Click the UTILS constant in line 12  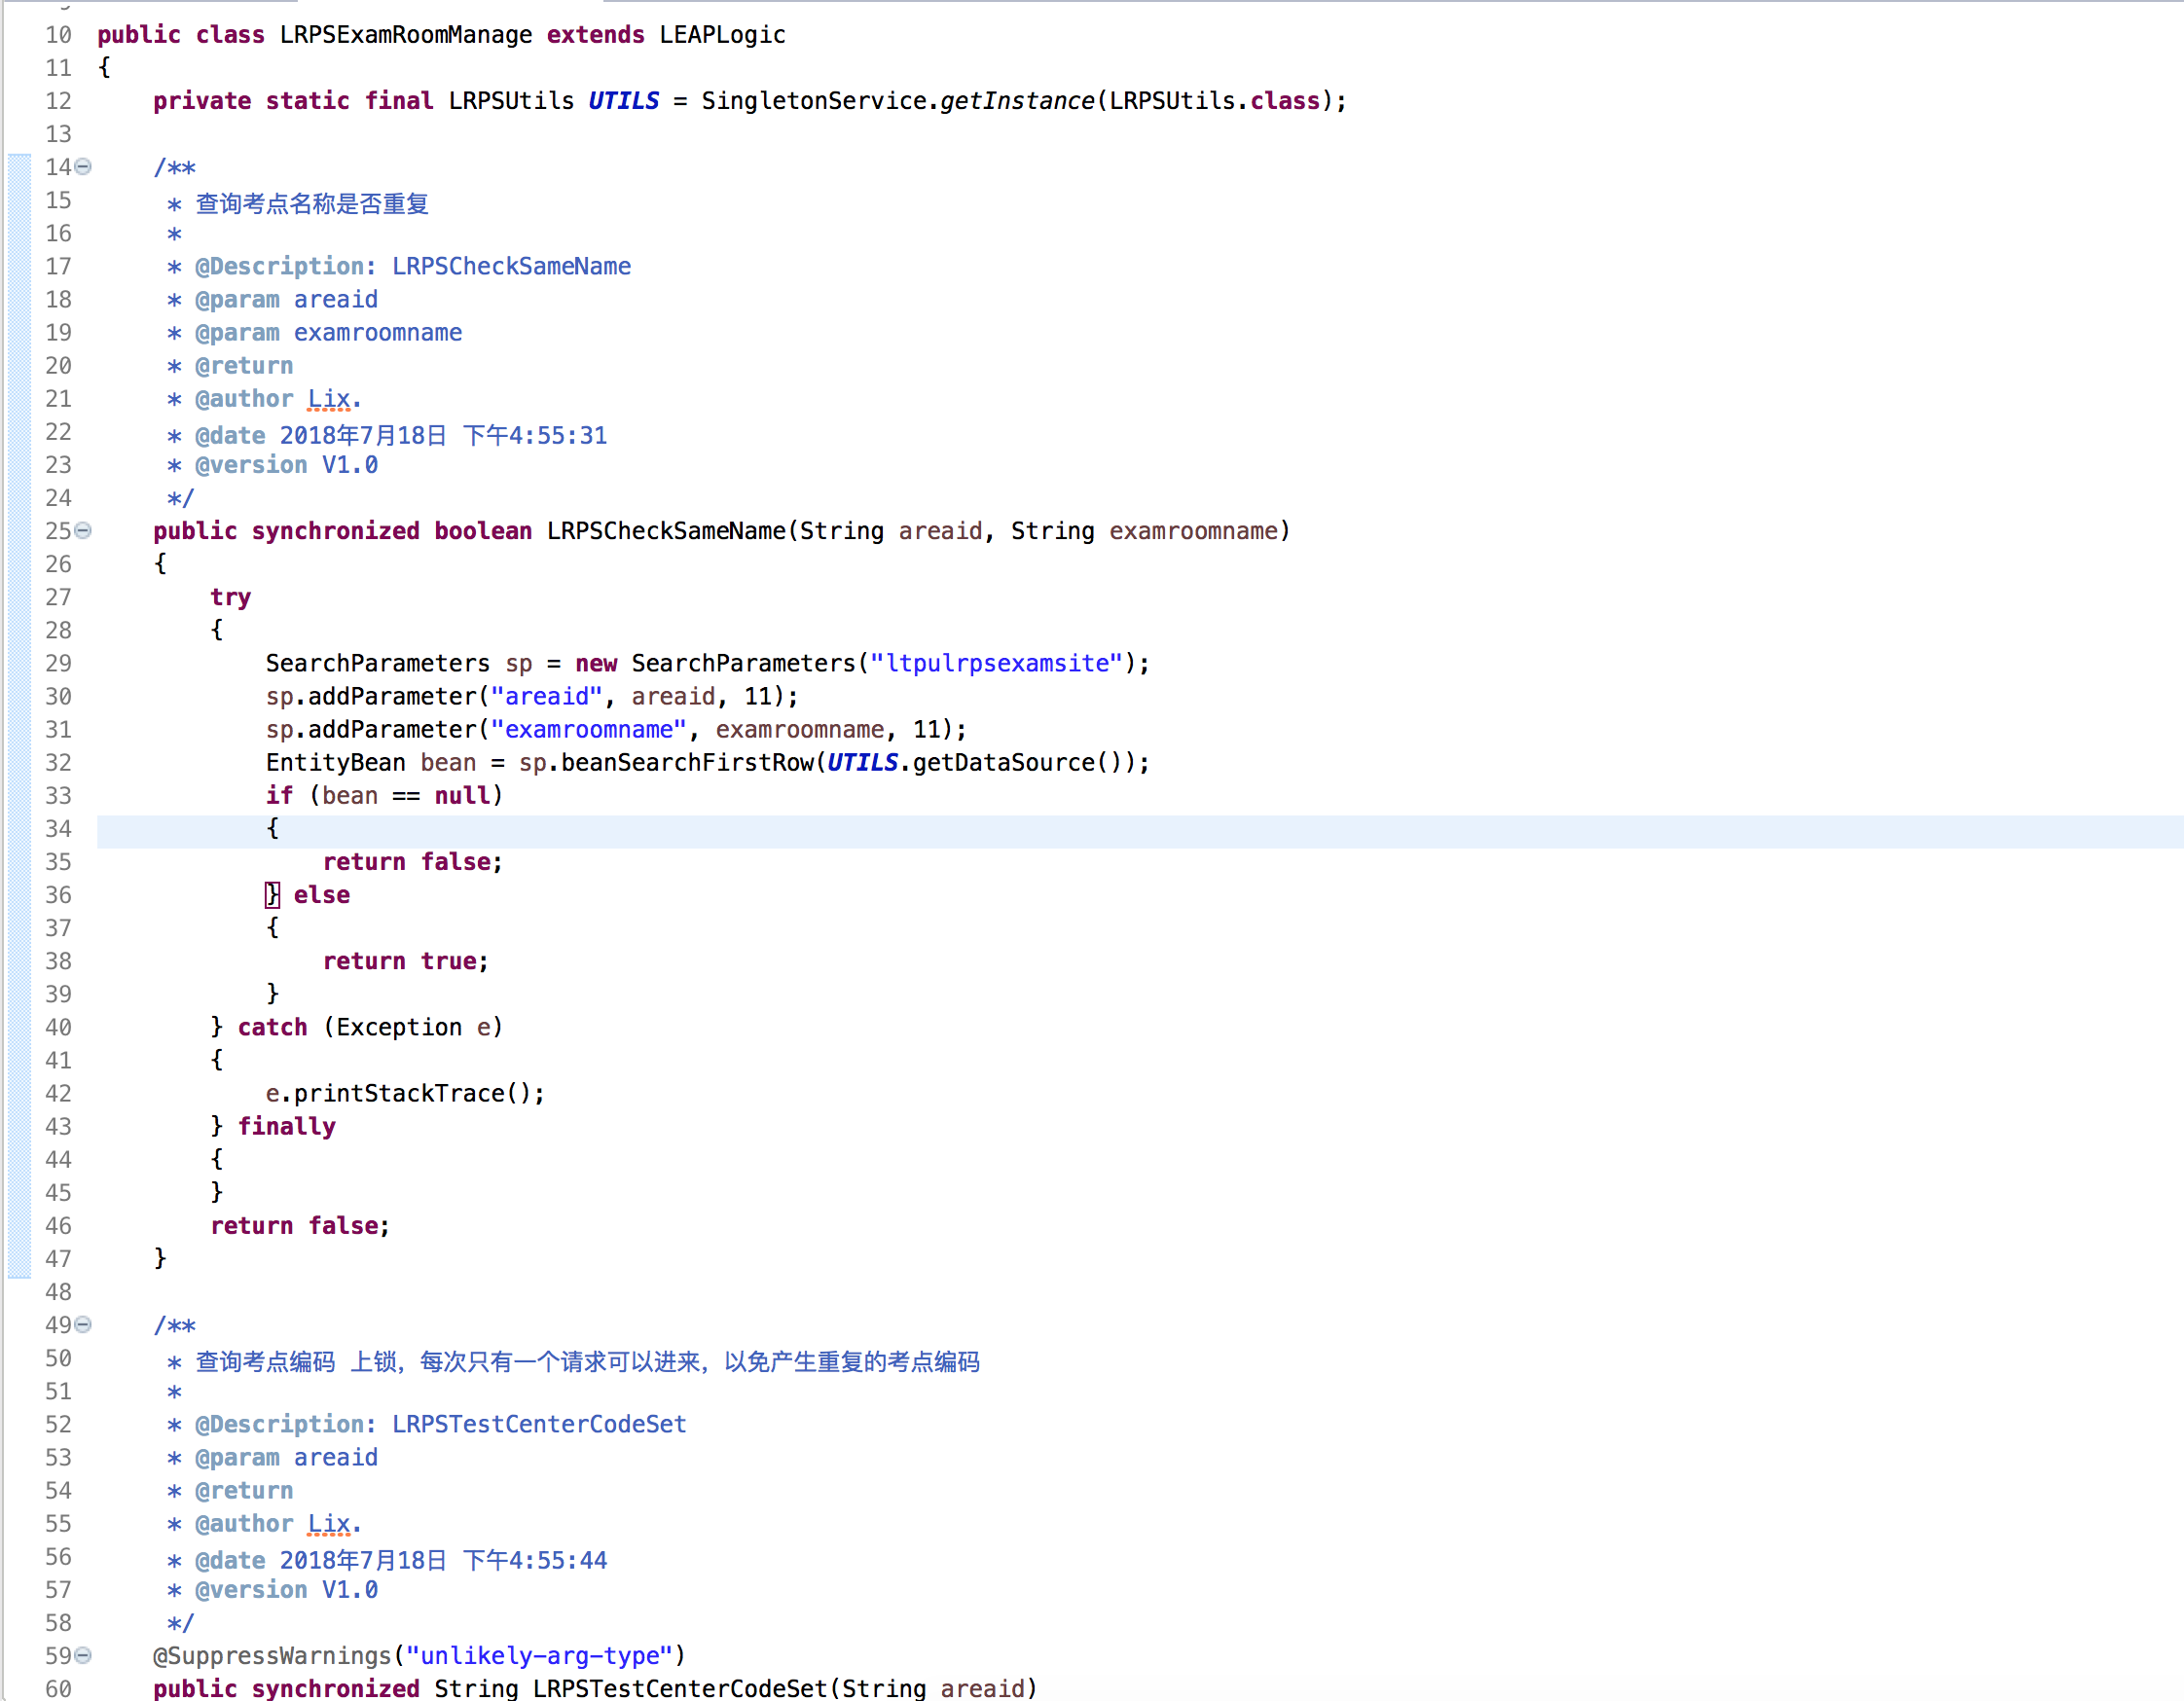[x=623, y=101]
